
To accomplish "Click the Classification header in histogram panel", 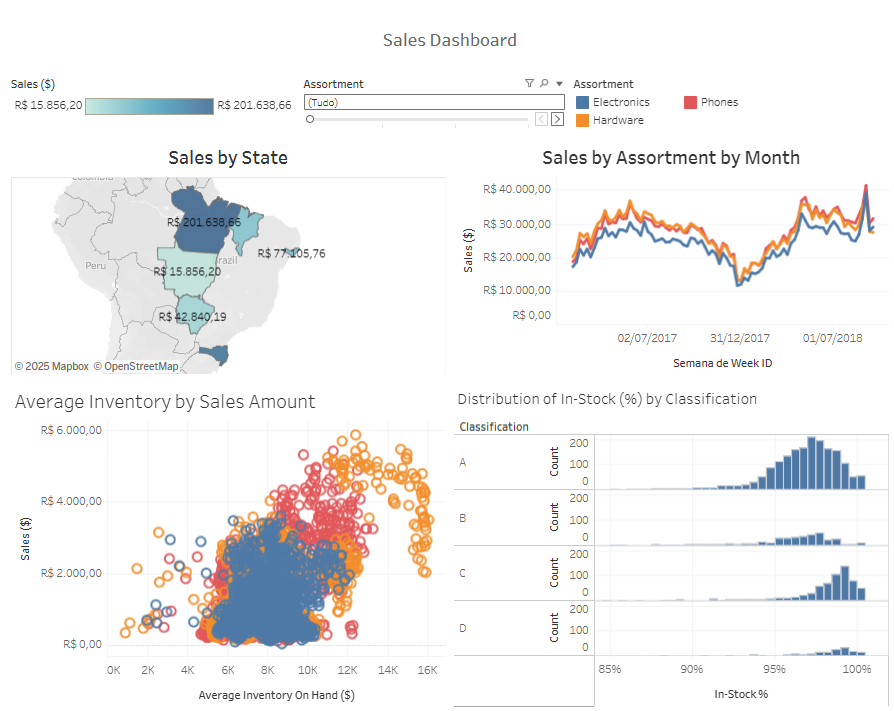I will click(x=494, y=427).
